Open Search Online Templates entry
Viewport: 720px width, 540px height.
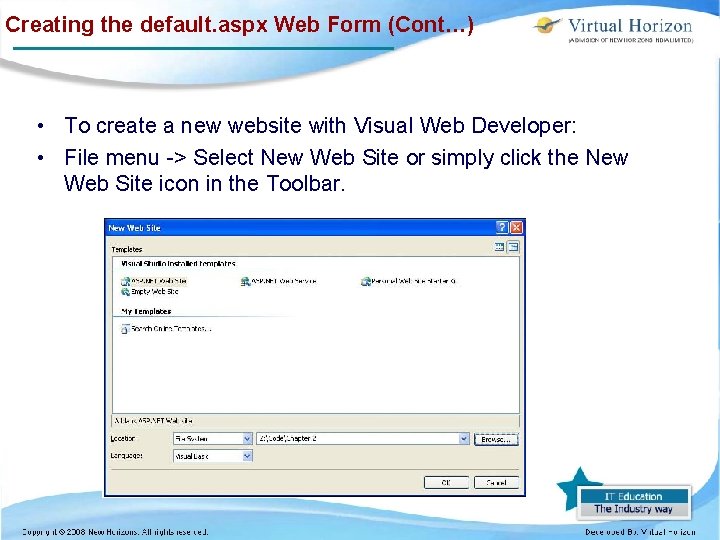pos(166,329)
